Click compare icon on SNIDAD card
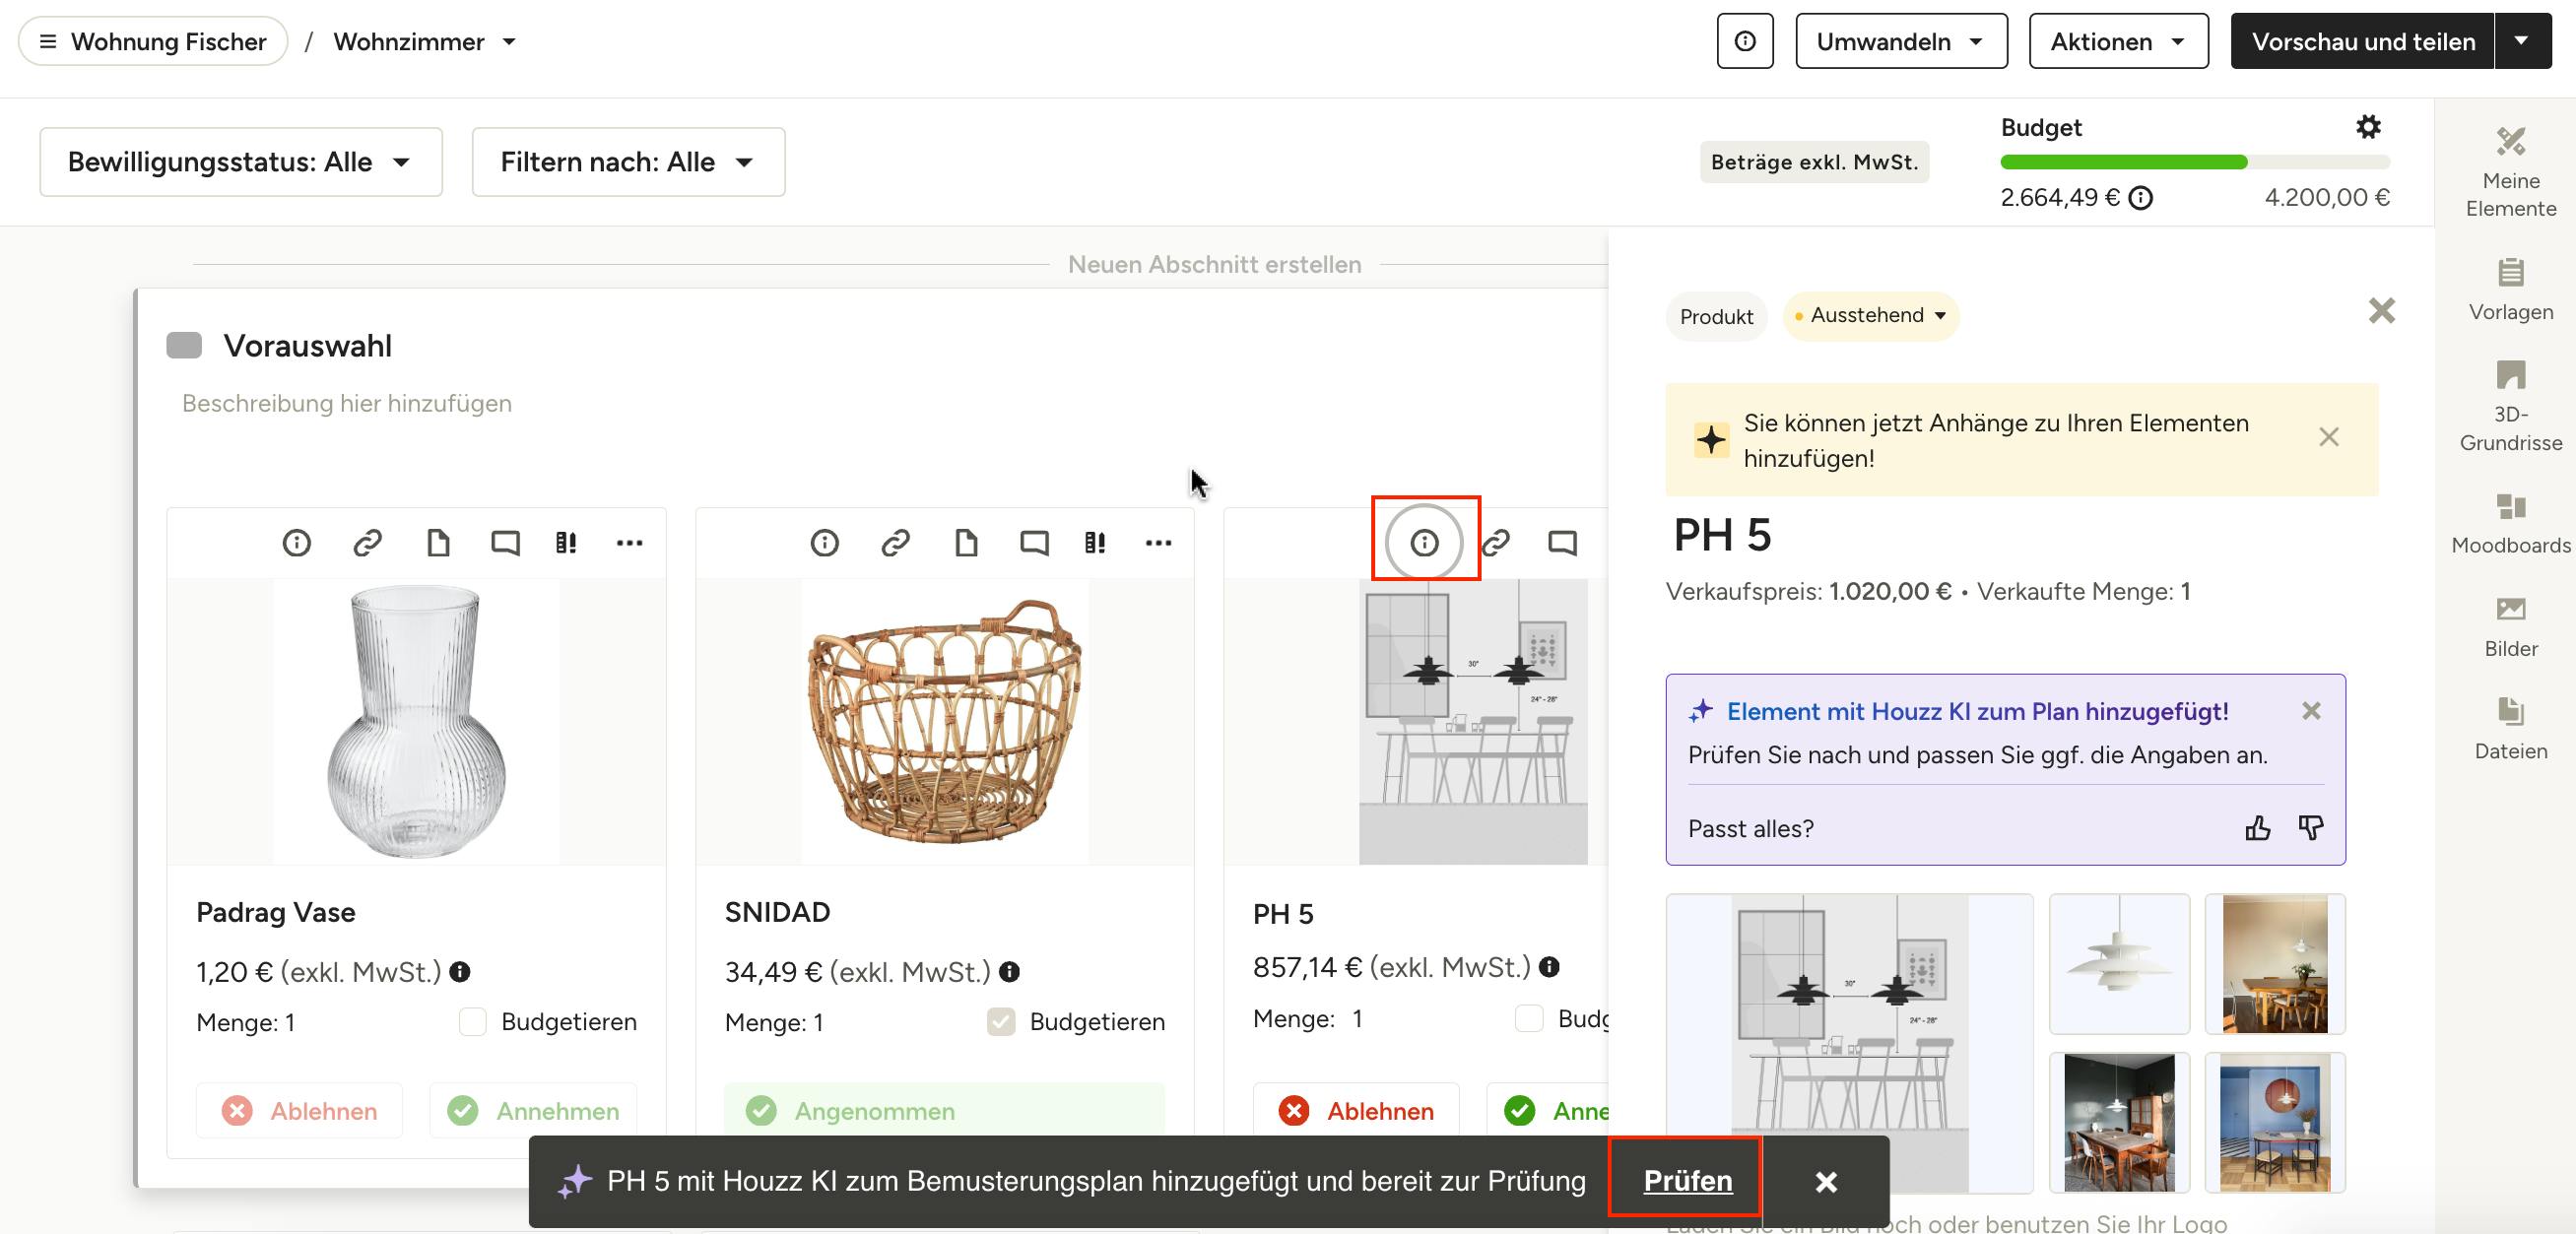 (1095, 543)
